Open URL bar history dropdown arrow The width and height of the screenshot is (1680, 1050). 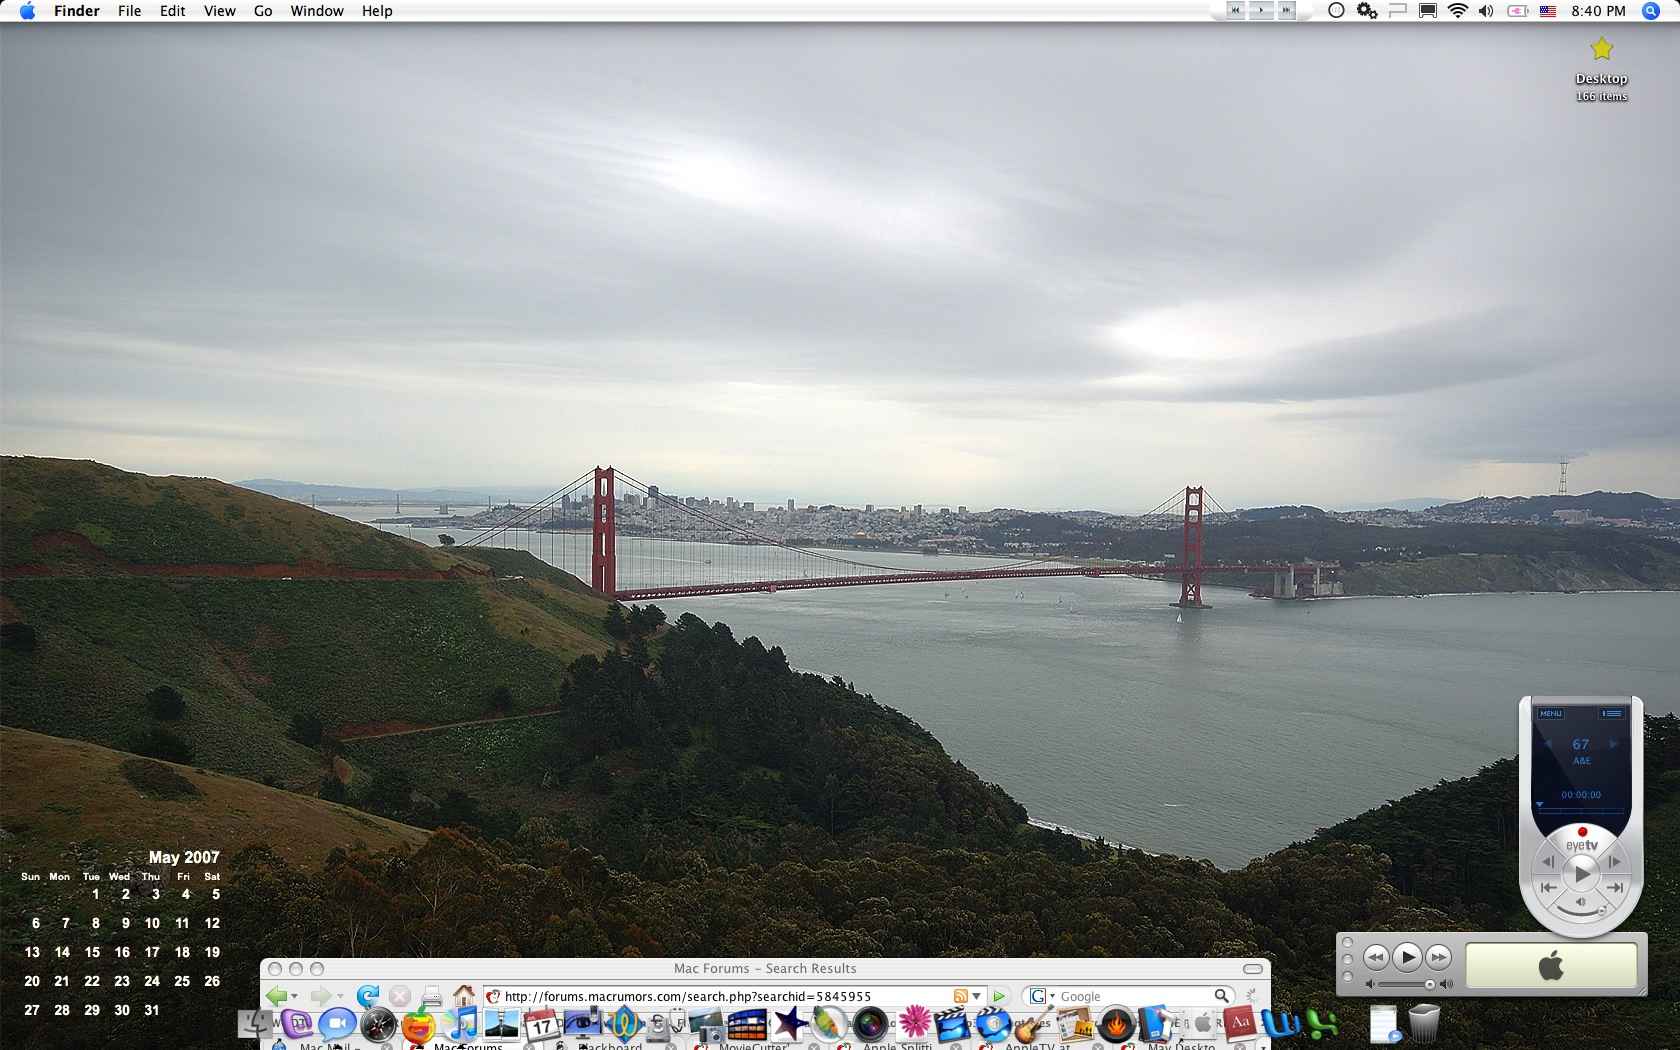(x=977, y=997)
